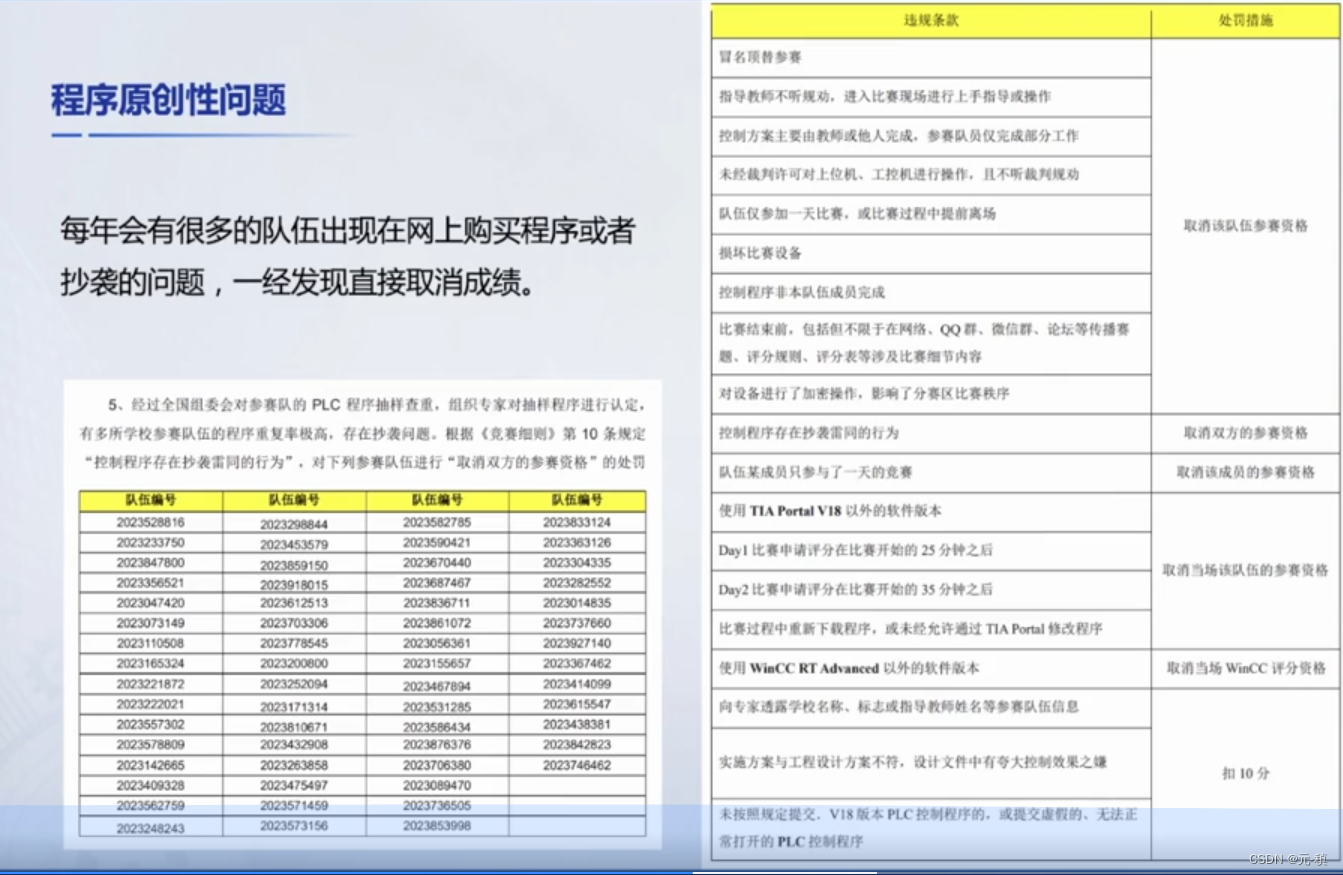The height and width of the screenshot is (875, 1343).
Task: Click team number 2023298844
Action: coord(294,524)
